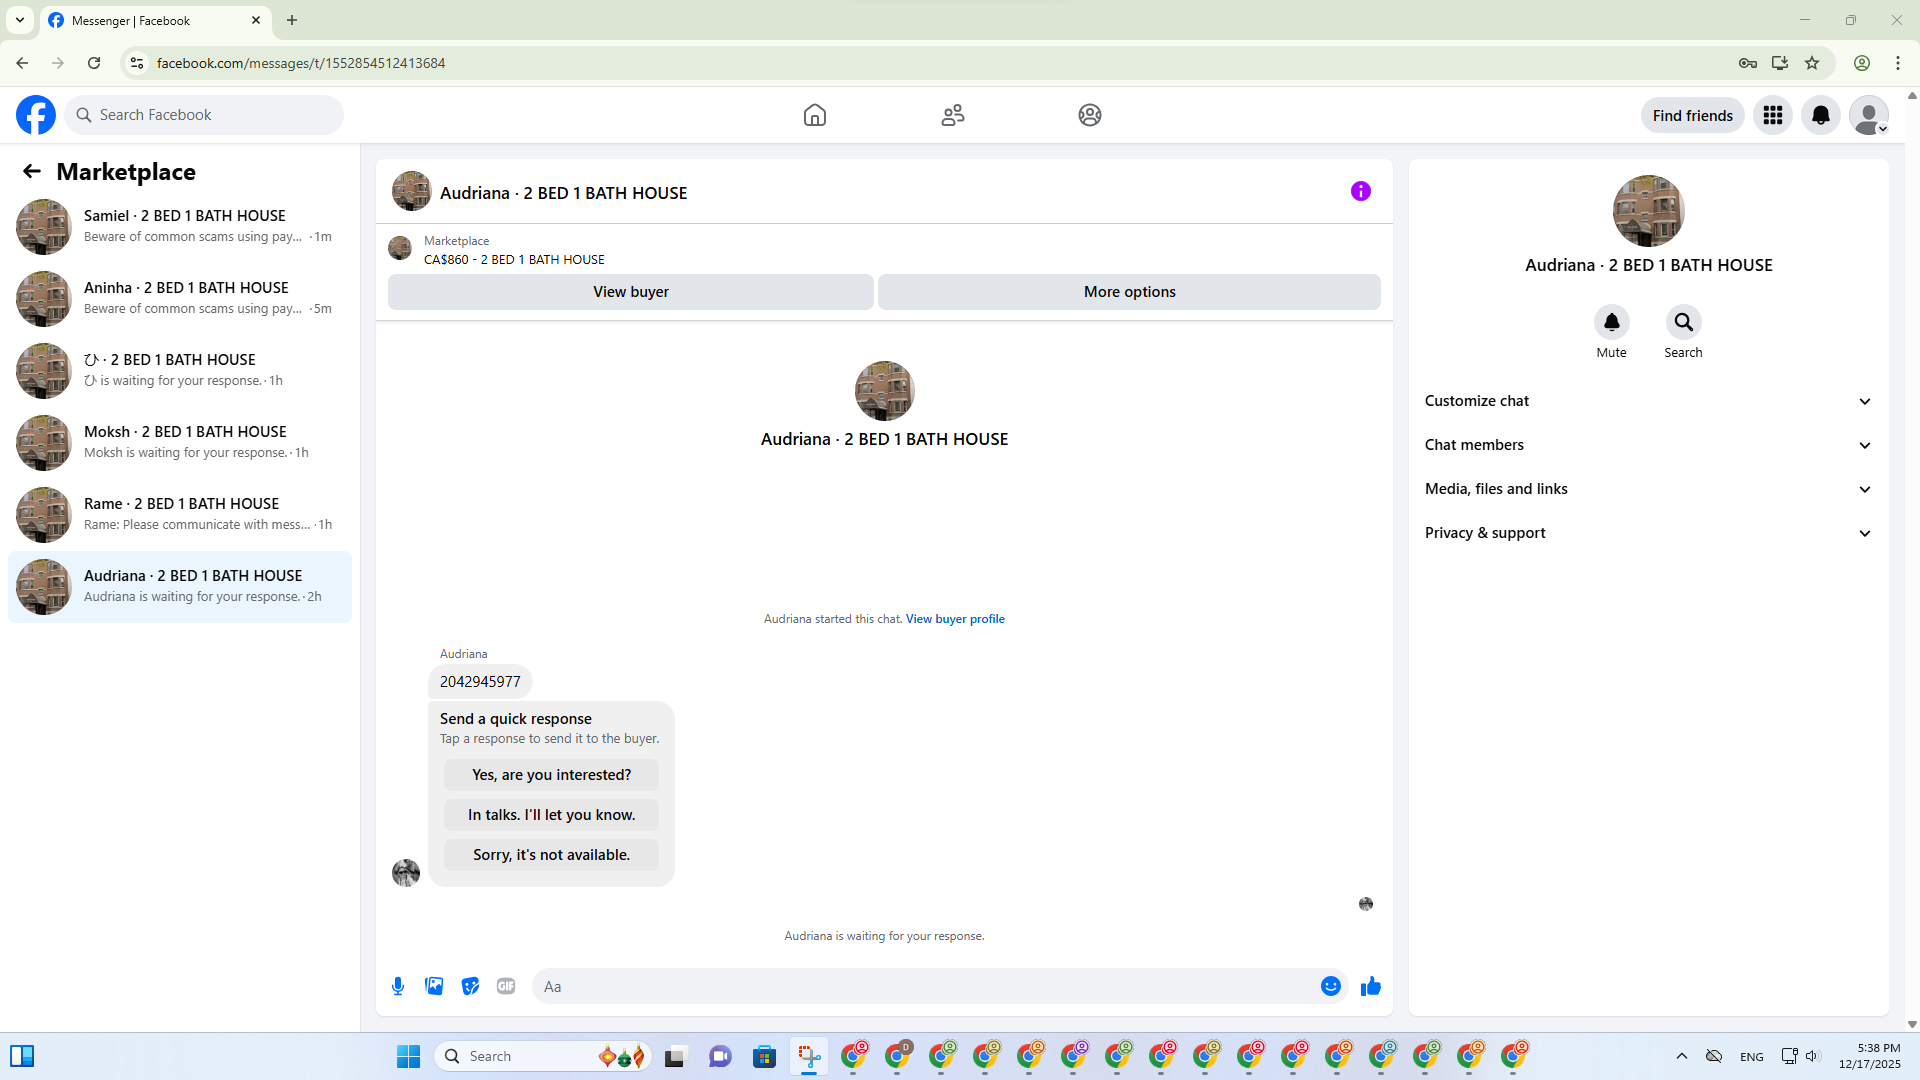Mute this conversation with the bell
The image size is (1920, 1080).
click(x=1611, y=322)
